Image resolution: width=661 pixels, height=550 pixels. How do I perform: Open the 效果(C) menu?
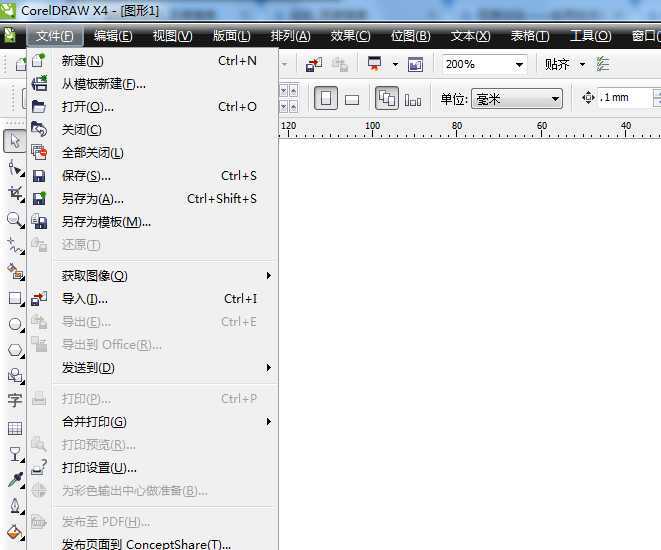click(x=350, y=36)
